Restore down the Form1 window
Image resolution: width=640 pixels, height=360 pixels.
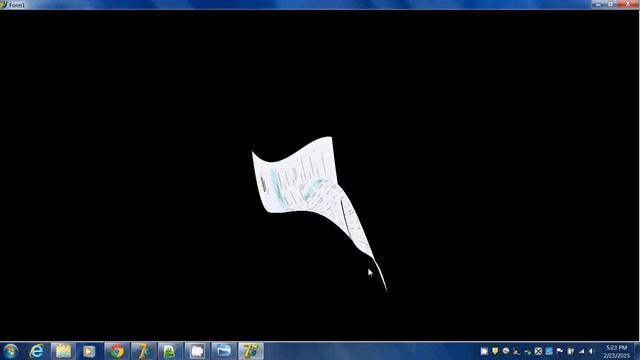pos(611,4)
